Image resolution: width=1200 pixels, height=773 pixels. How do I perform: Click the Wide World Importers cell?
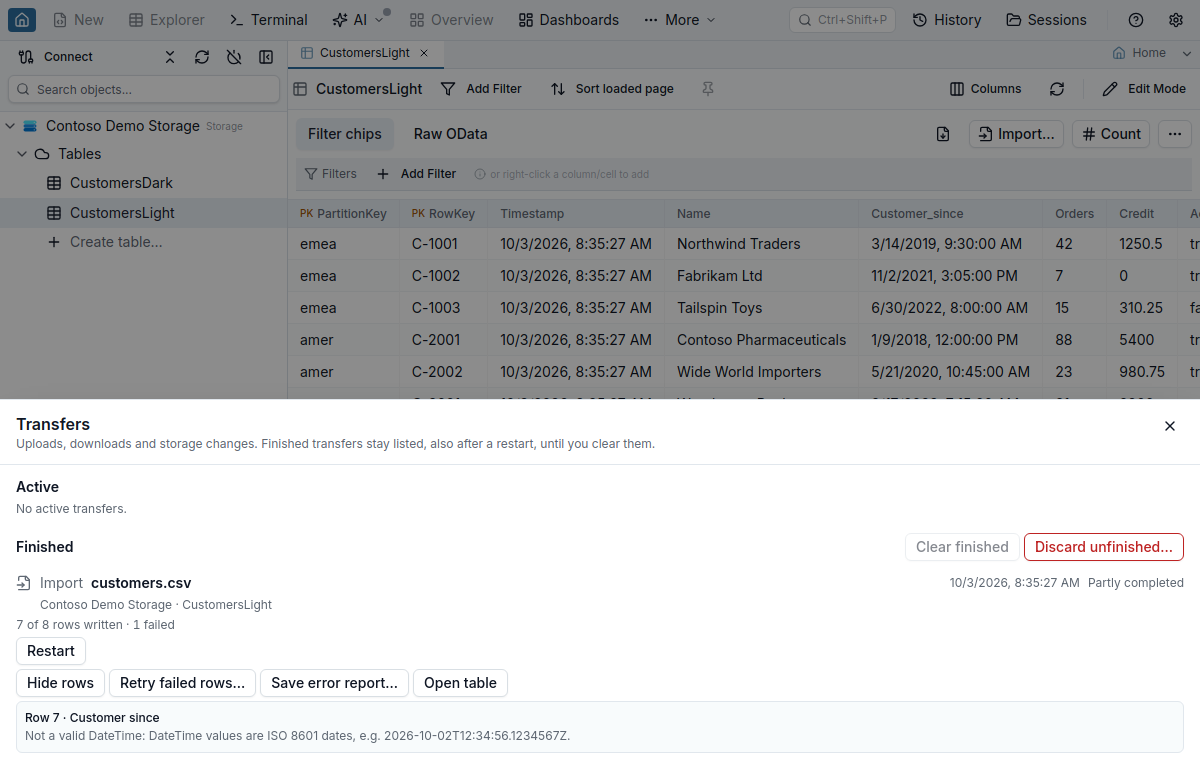point(763,372)
